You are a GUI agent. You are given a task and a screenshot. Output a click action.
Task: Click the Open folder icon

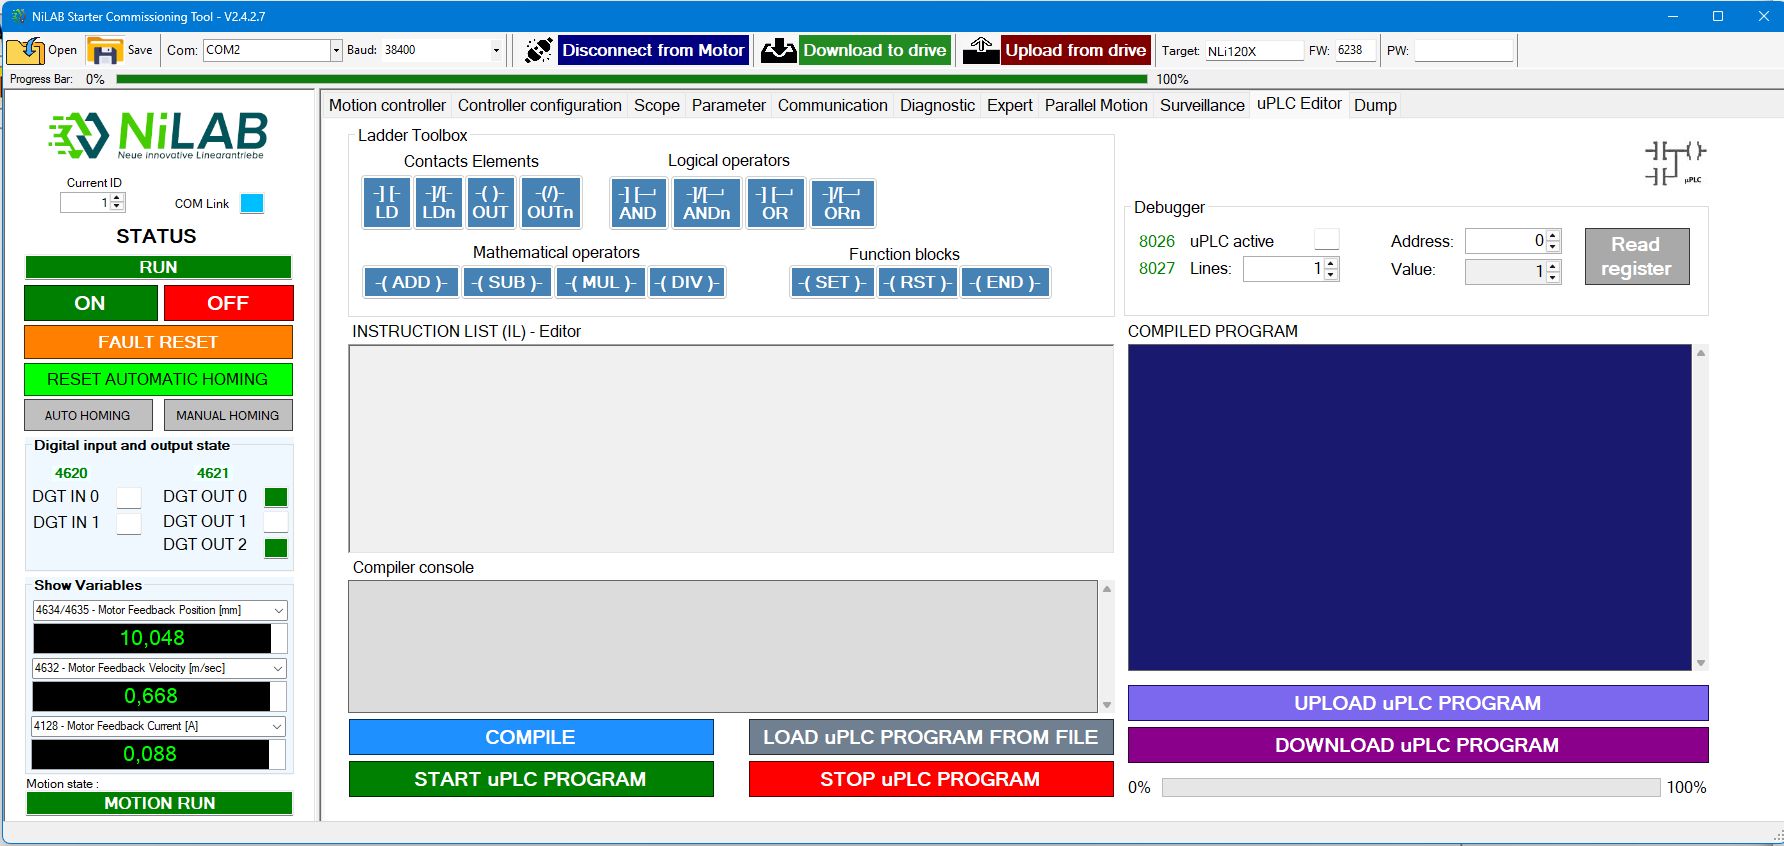pos(26,50)
